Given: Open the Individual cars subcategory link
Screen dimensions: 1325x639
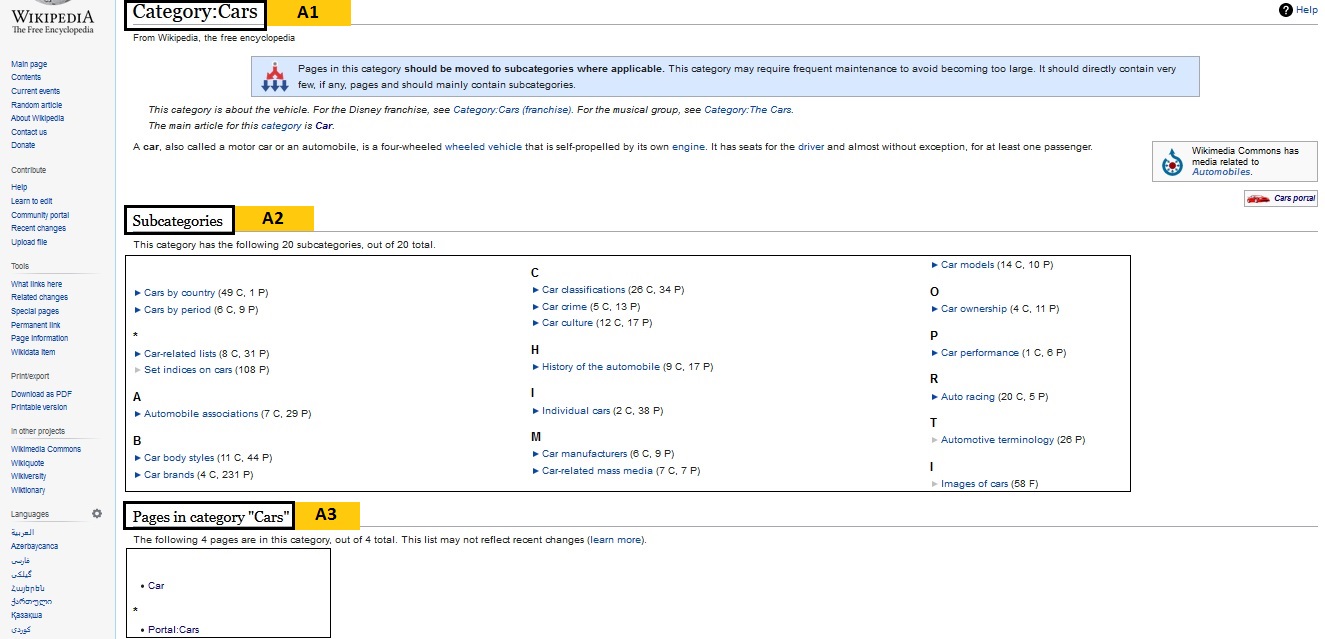Looking at the screenshot, I should (576, 411).
